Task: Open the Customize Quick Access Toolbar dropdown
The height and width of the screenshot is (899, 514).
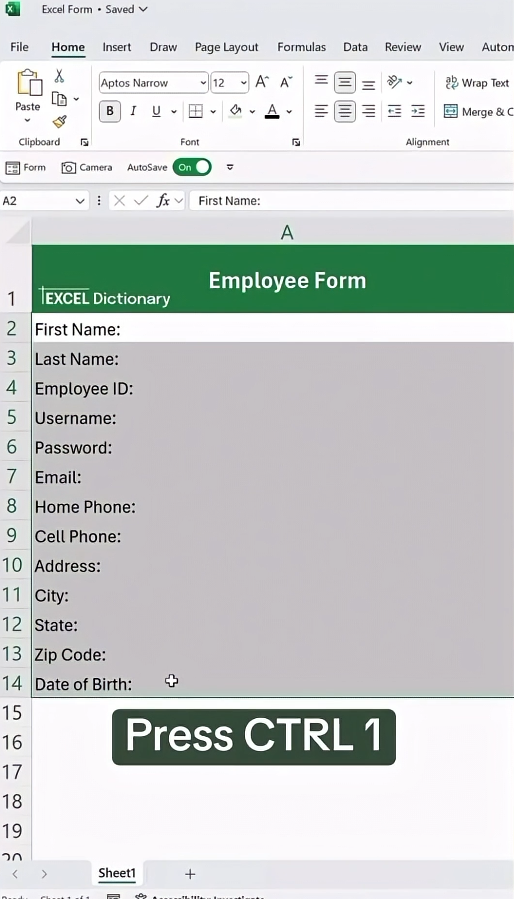Action: pyautogui.click(x=230, y=167)
